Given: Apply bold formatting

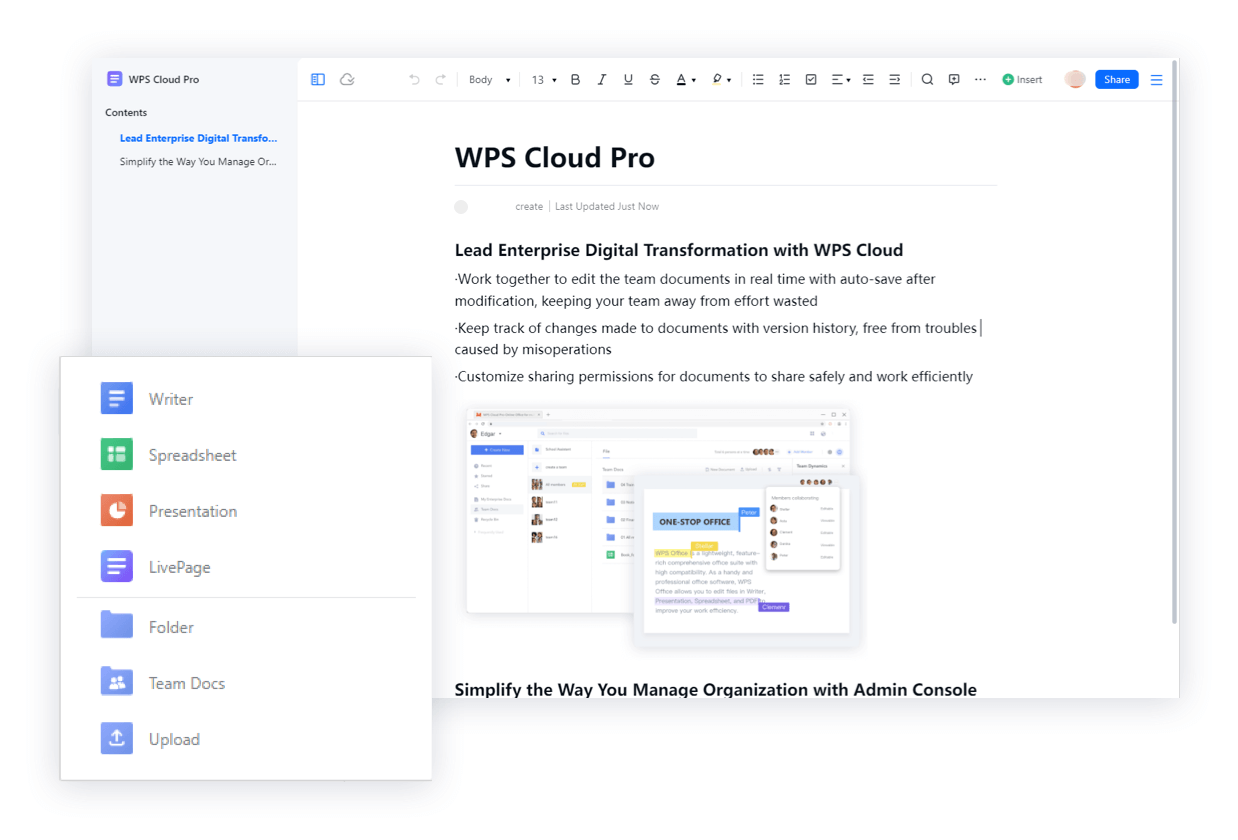Looking at the screenshot, I should pyautogui.click(x=575, y=80).
